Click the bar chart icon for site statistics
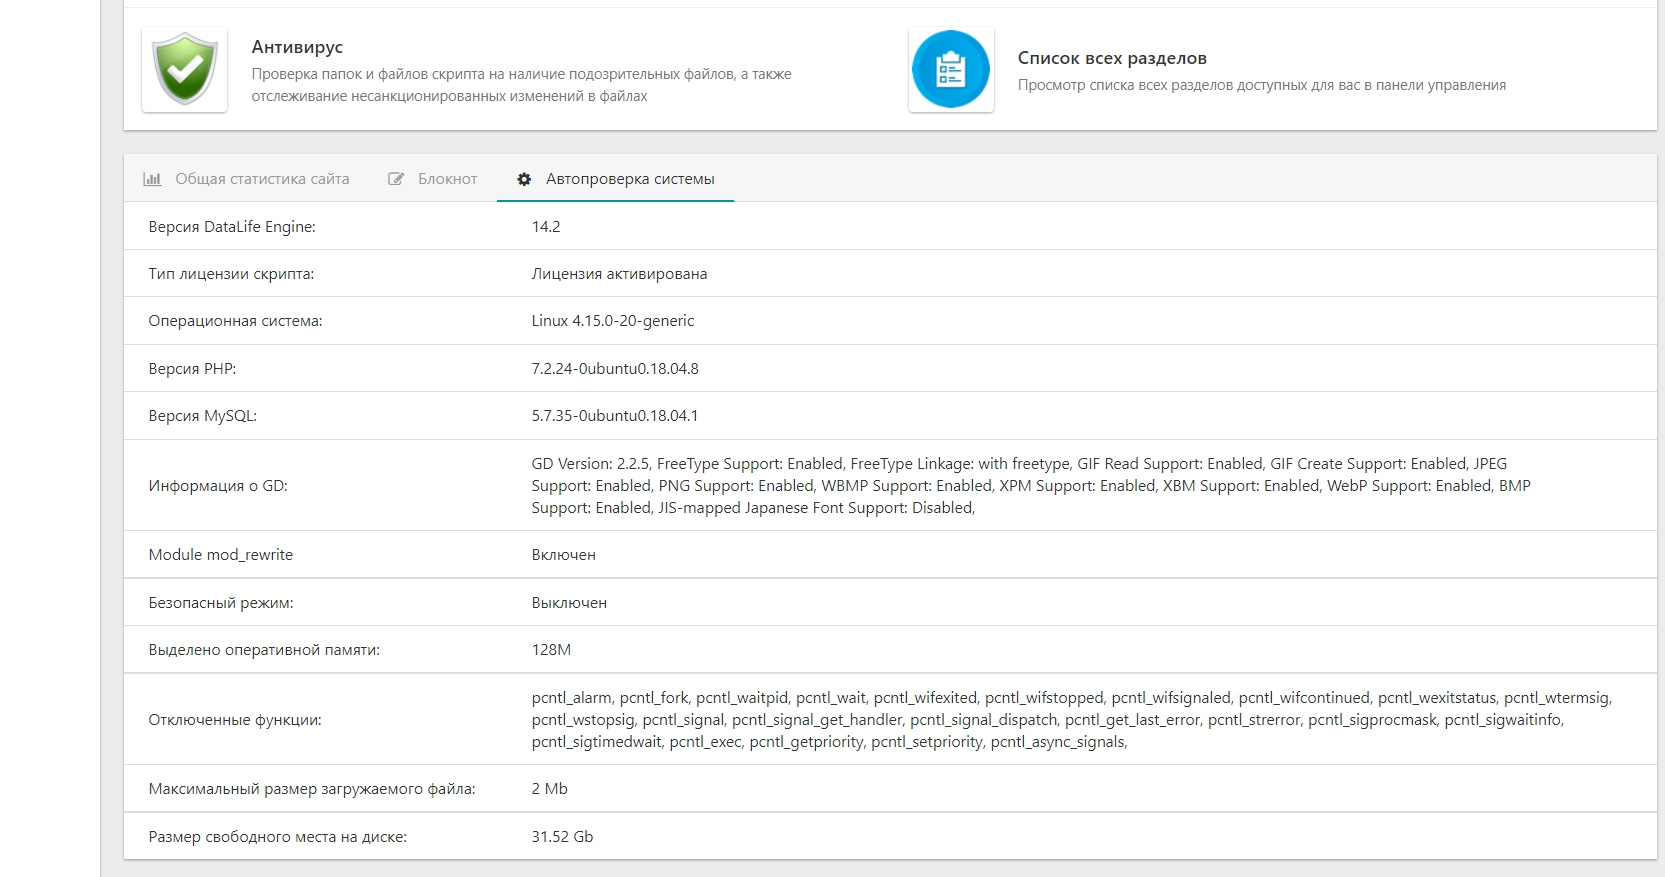The image size is (1665, 877). coord(152,179)
